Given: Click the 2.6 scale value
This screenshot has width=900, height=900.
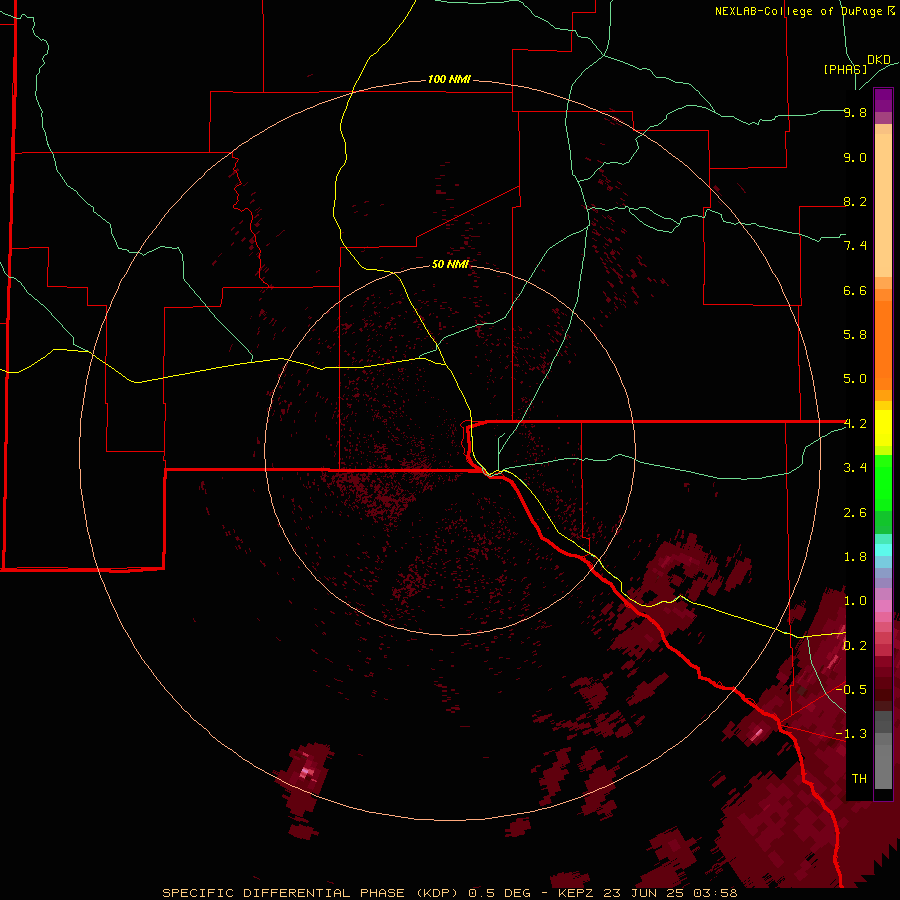Looking at the screenshot, I should point(855,513).
